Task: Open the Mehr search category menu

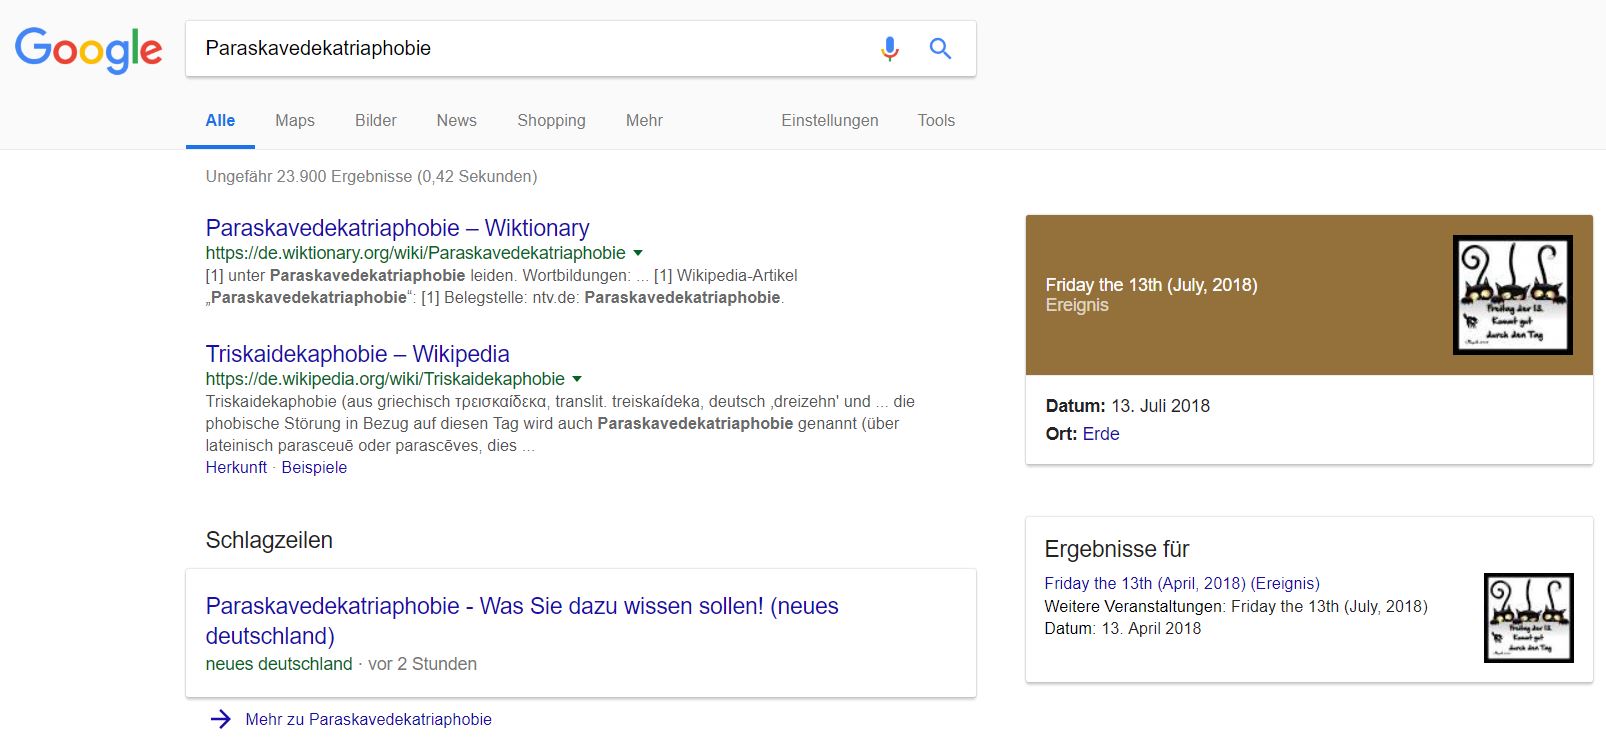Action: [x=644, y=120]
